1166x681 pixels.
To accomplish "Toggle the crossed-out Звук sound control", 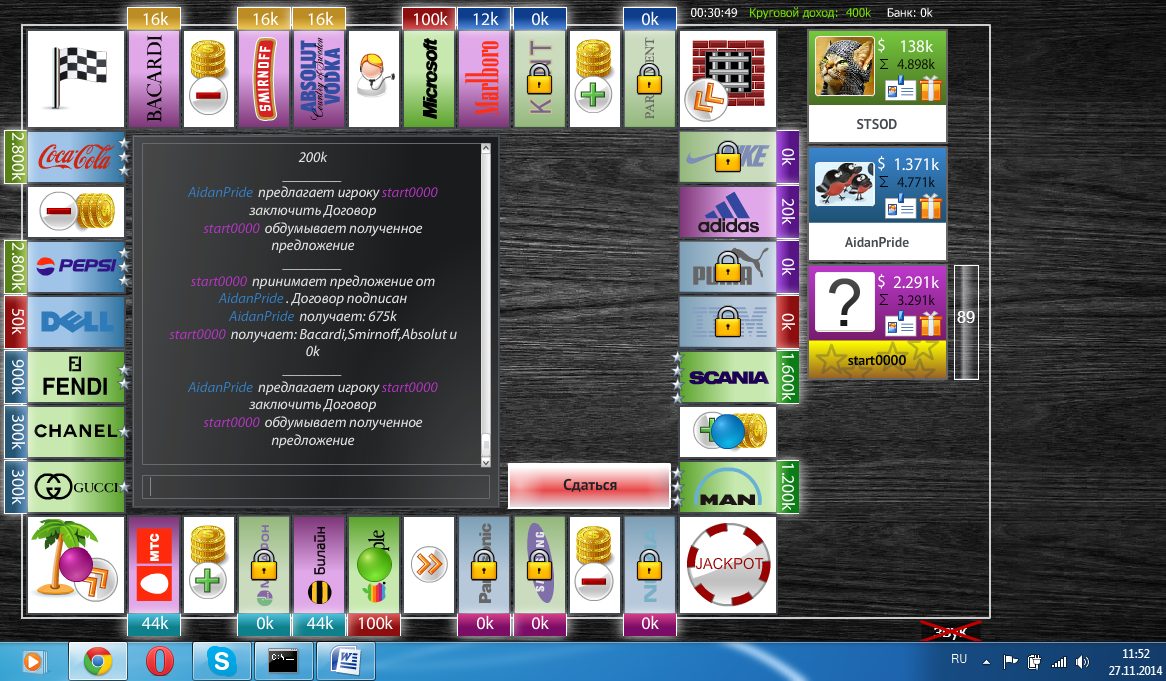I will [951, 631].
